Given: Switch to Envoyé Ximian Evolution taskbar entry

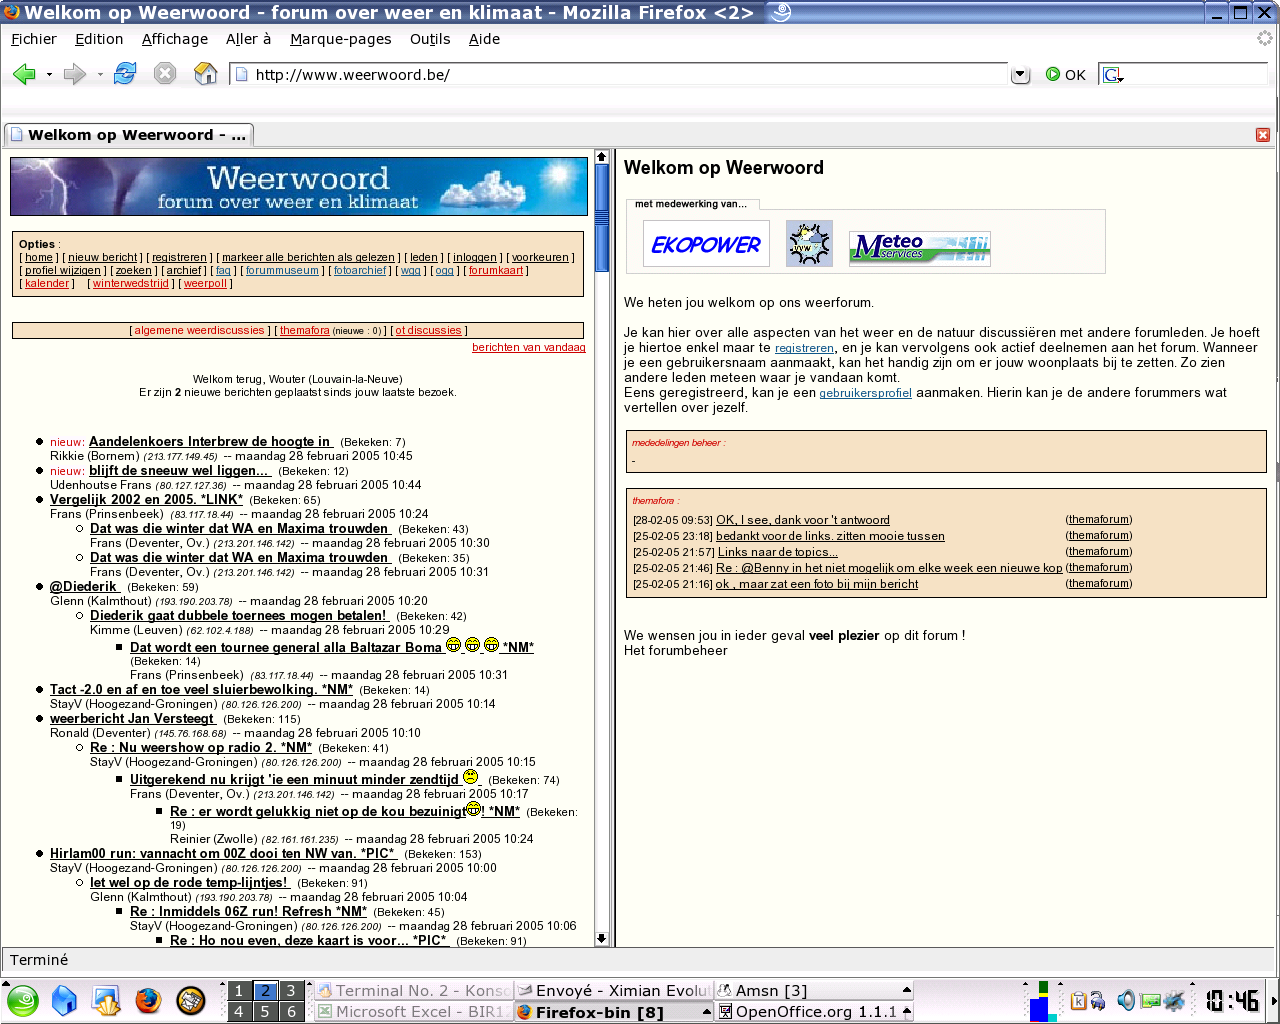Looking at the screenshot, I should 614,991.
